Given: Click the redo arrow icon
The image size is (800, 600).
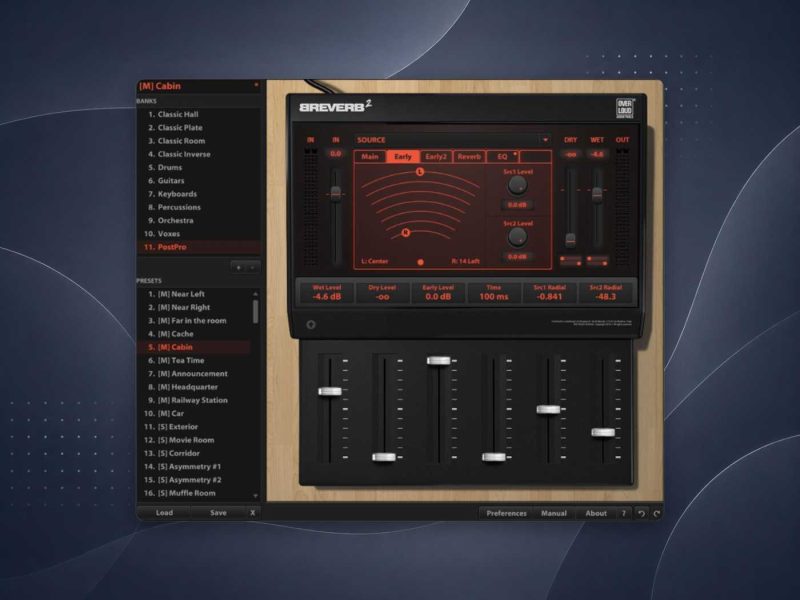Looking at the screenshot, I should coord(657,513).
